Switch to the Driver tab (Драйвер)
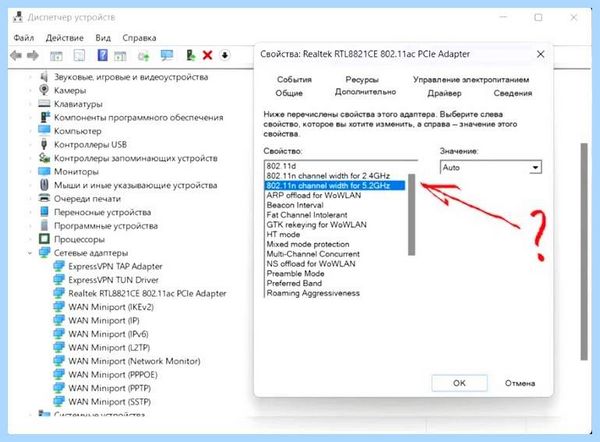 tap(444, 93)
